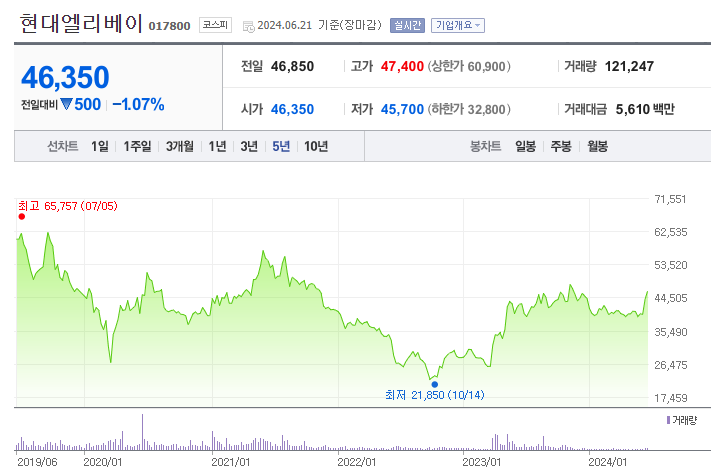Click the 코스피 market badge

[x=215, y=25]
